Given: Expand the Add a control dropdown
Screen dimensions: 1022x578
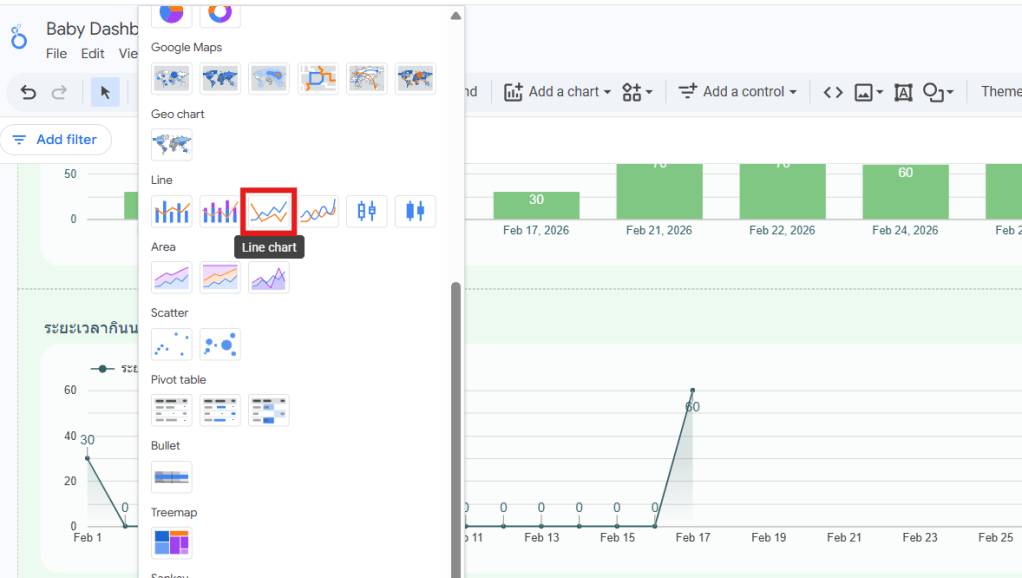Looking at the screenshot, I should [x=737, y=92].
